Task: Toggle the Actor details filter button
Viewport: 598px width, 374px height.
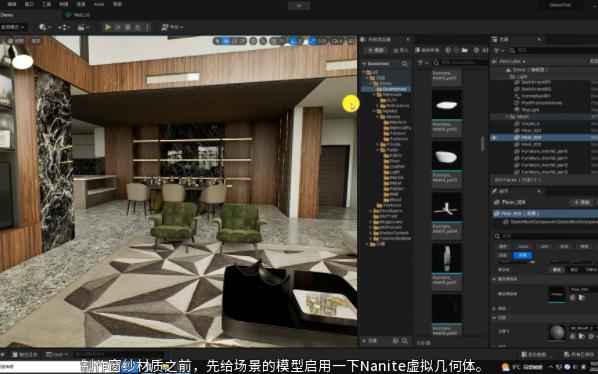Action: (523, 246)
